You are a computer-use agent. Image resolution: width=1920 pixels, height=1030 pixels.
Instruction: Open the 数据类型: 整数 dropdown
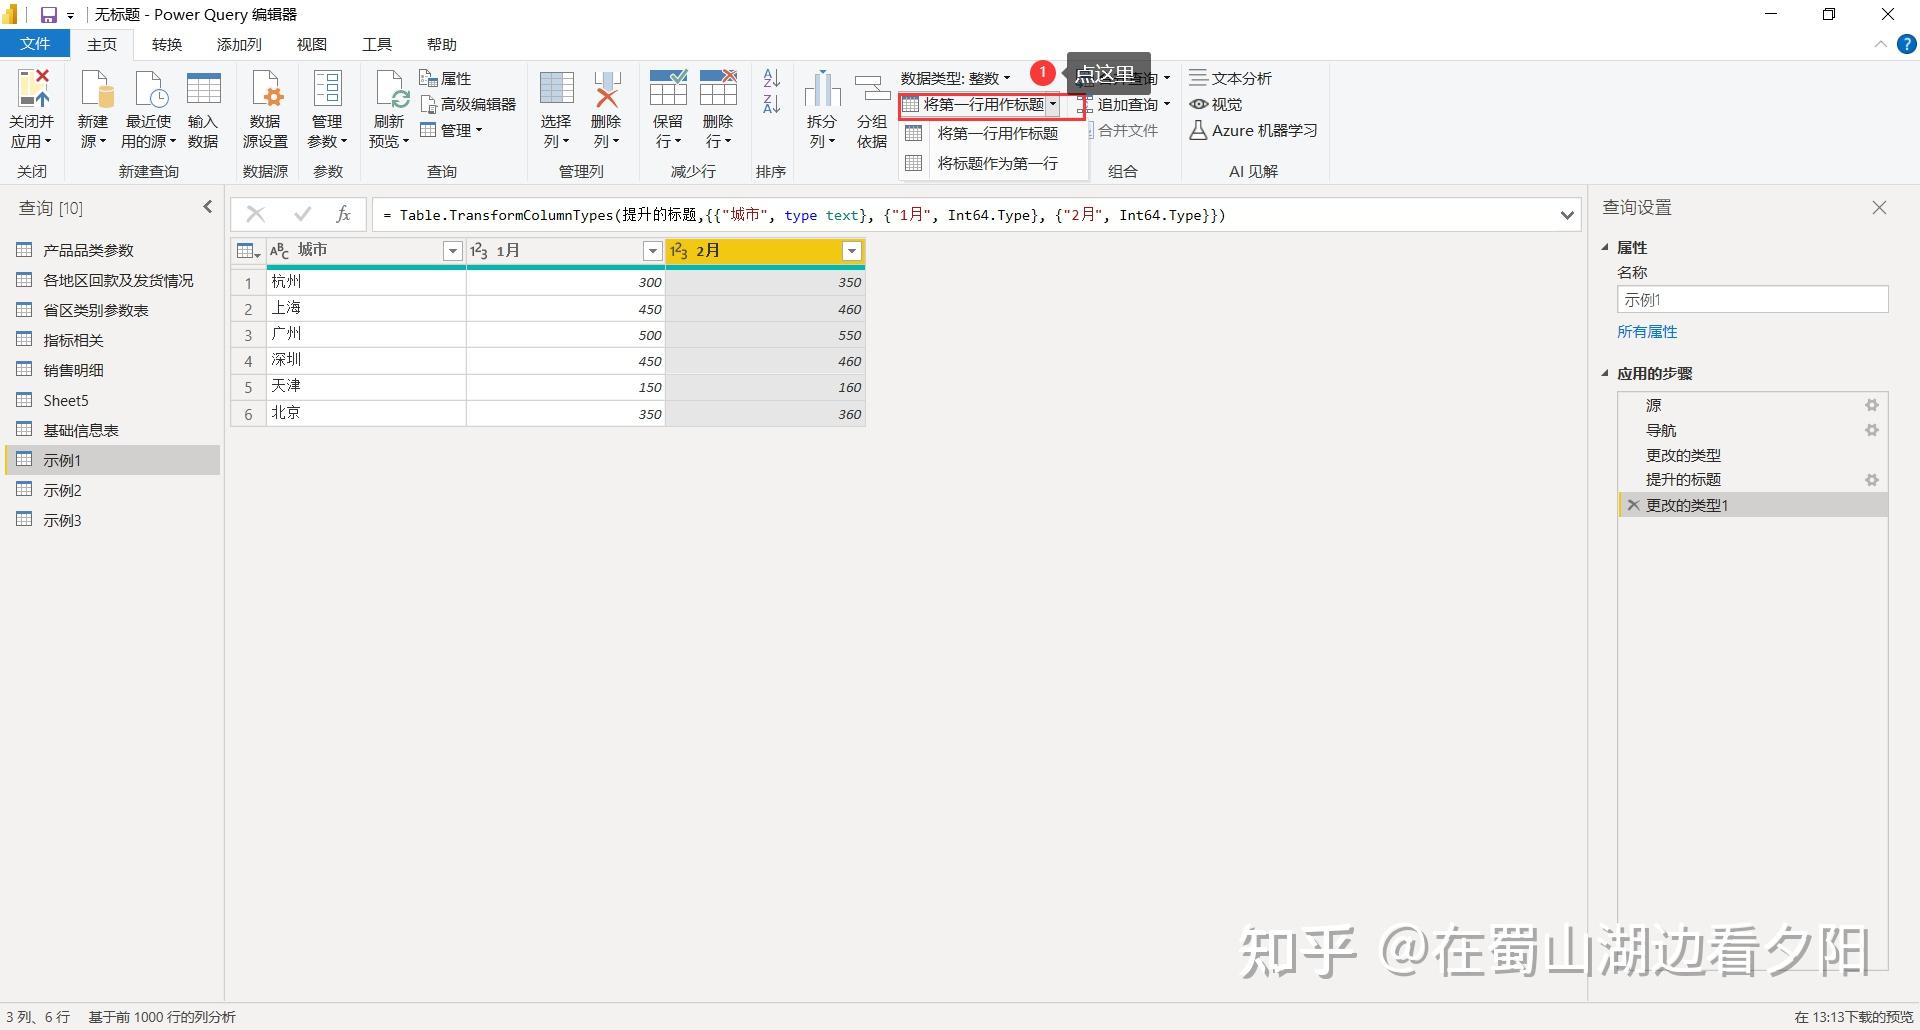(x=956, y=78)
